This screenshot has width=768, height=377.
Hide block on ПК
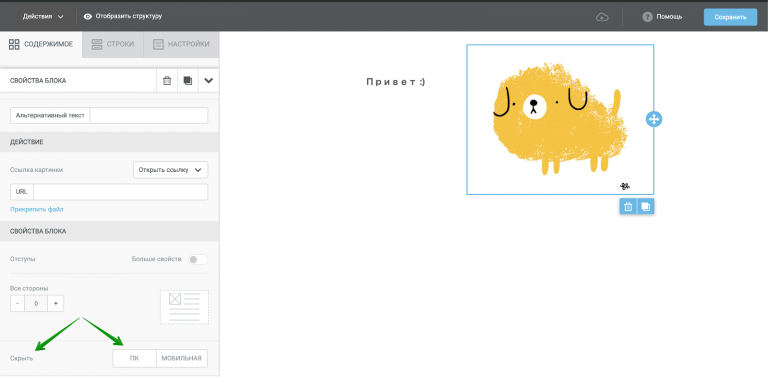click(134, 358)
